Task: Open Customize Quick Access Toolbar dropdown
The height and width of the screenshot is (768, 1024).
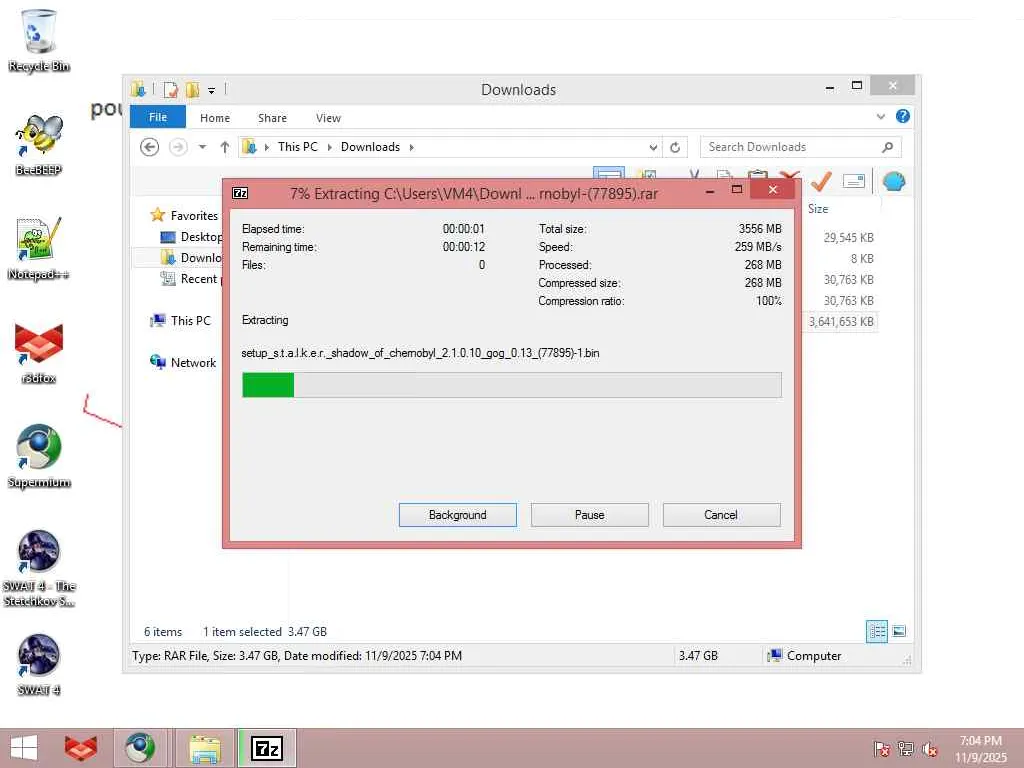Action: pyautogui.click(x=212, y=91)
